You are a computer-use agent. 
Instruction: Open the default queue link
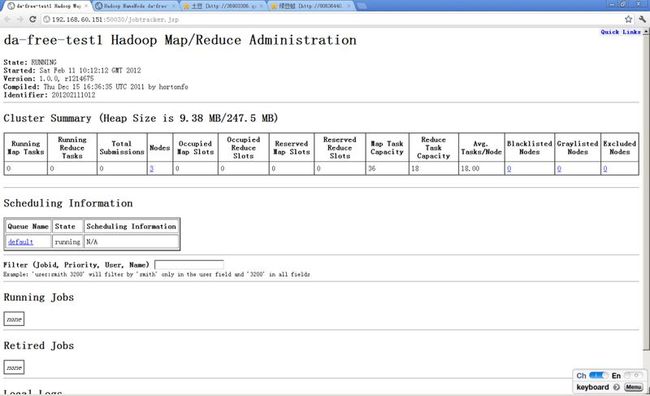point(20,242)
